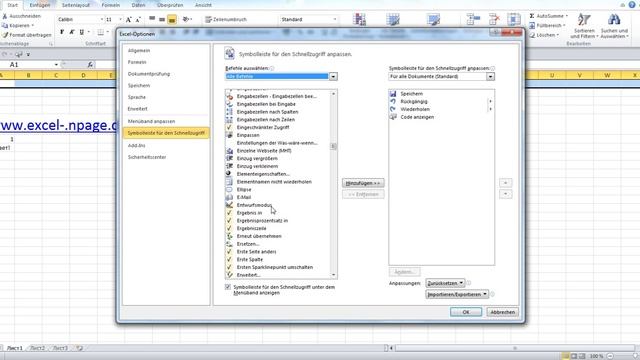Choose Erneut übernehmen command icon
The image size is (640, 360).
[229, 236]
